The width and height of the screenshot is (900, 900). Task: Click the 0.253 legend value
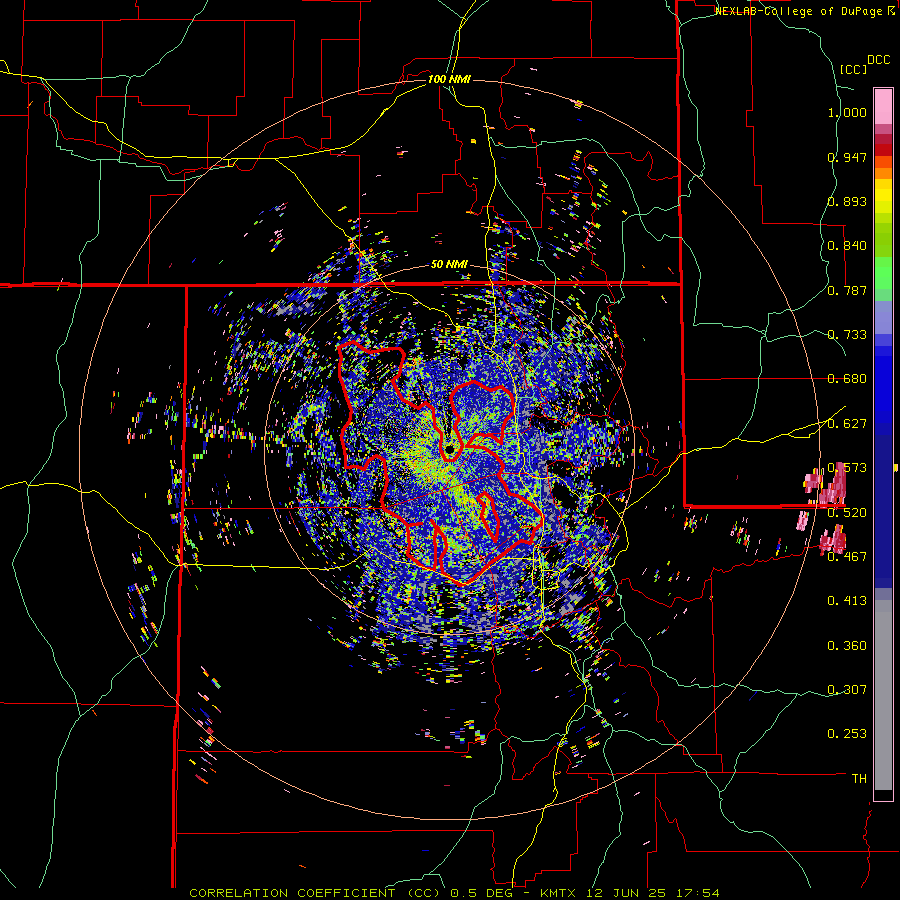coord(847,734)
